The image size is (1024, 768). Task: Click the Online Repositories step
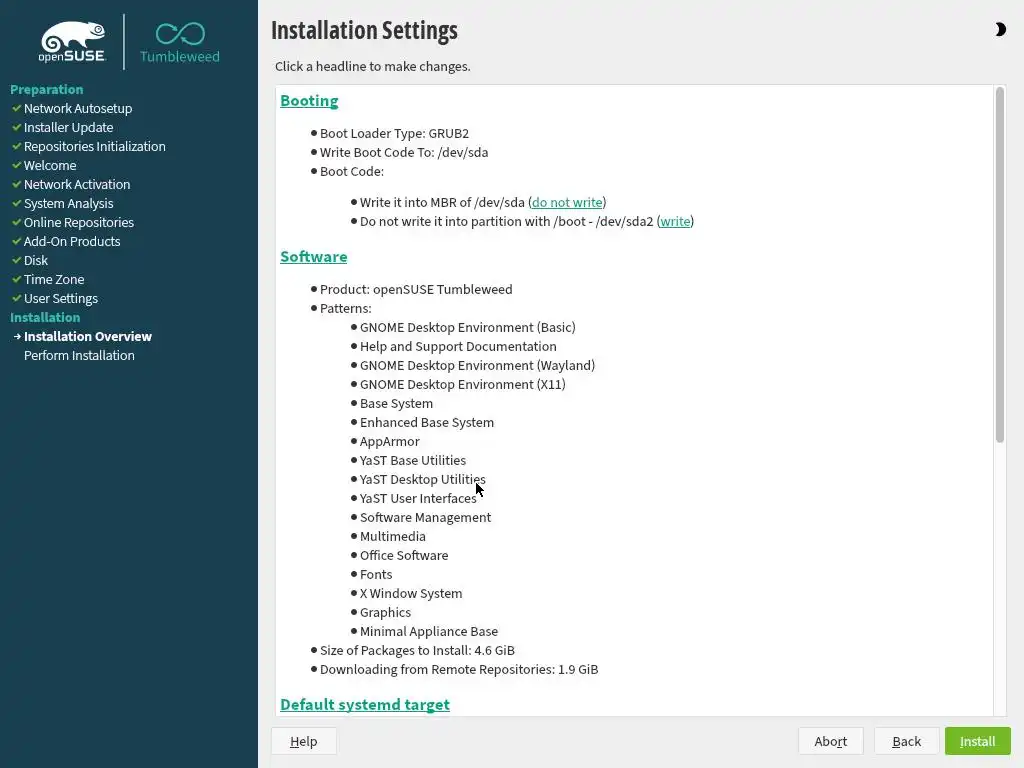tap(79, 222)
